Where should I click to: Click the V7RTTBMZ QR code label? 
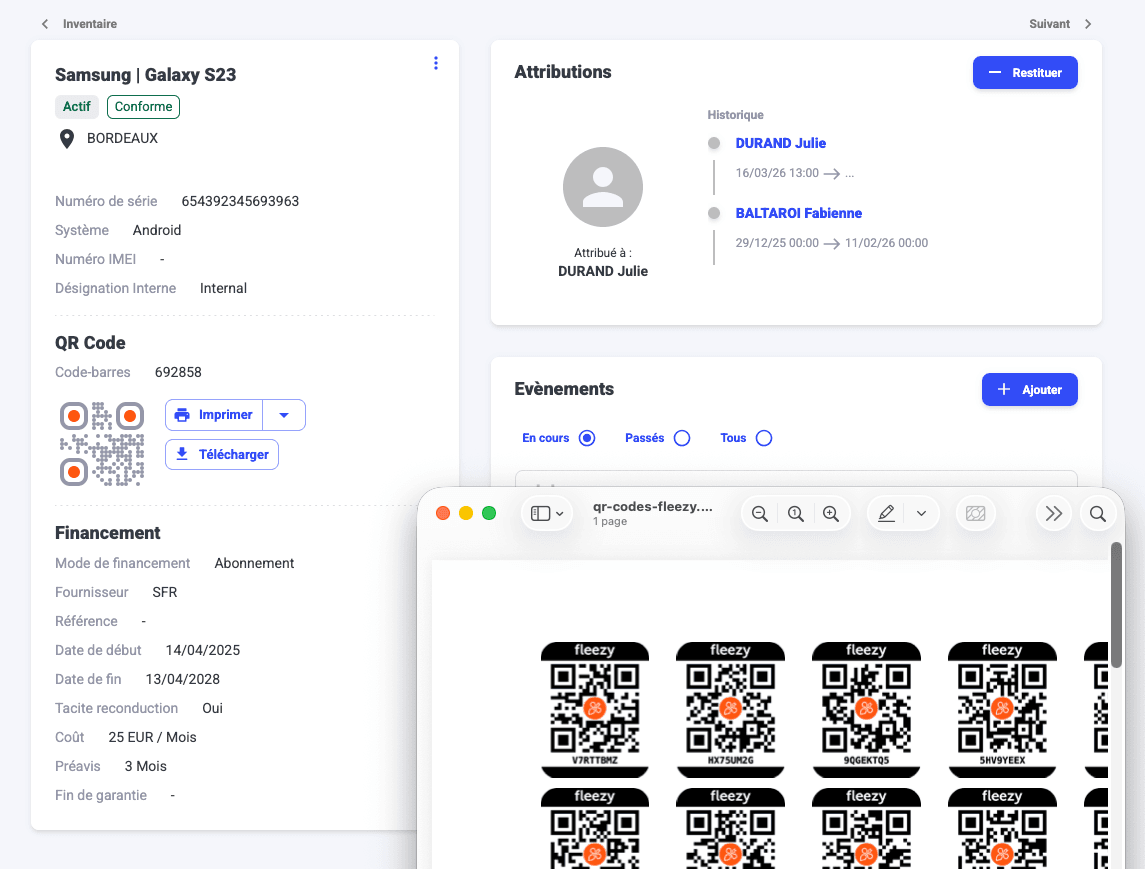(x=594, y=760)
